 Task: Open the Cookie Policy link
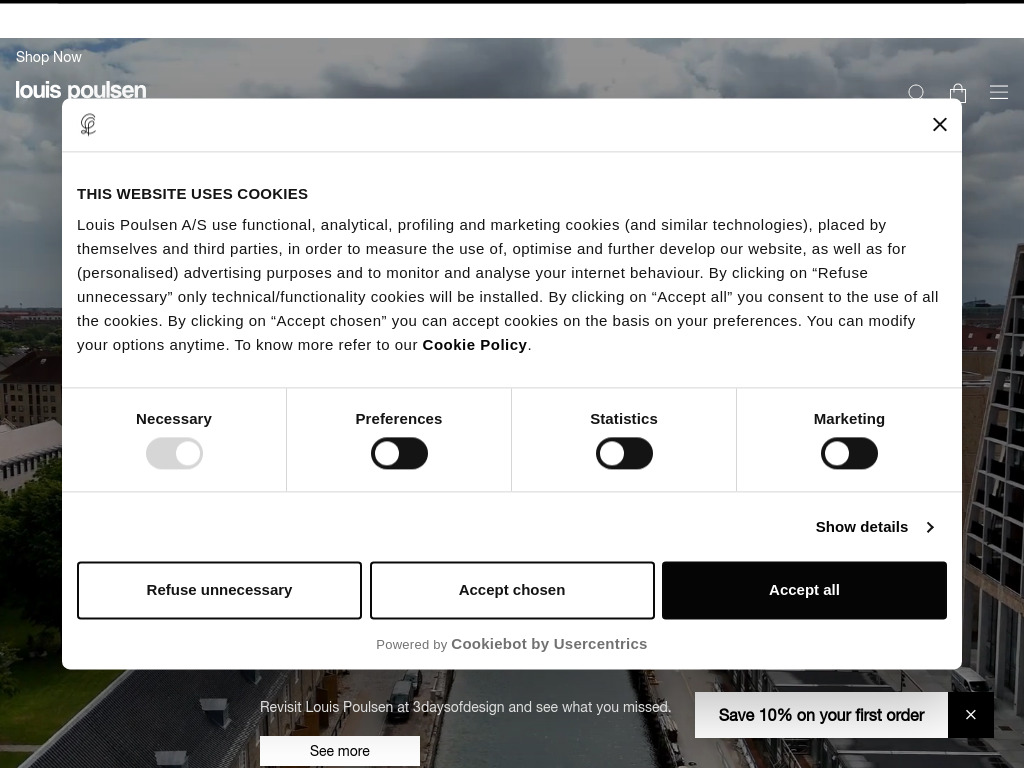click(475, 345)
